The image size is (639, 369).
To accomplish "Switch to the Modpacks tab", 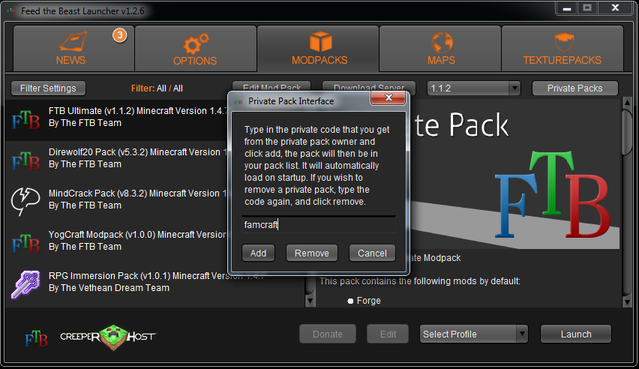I will click(x=318, y=48).
